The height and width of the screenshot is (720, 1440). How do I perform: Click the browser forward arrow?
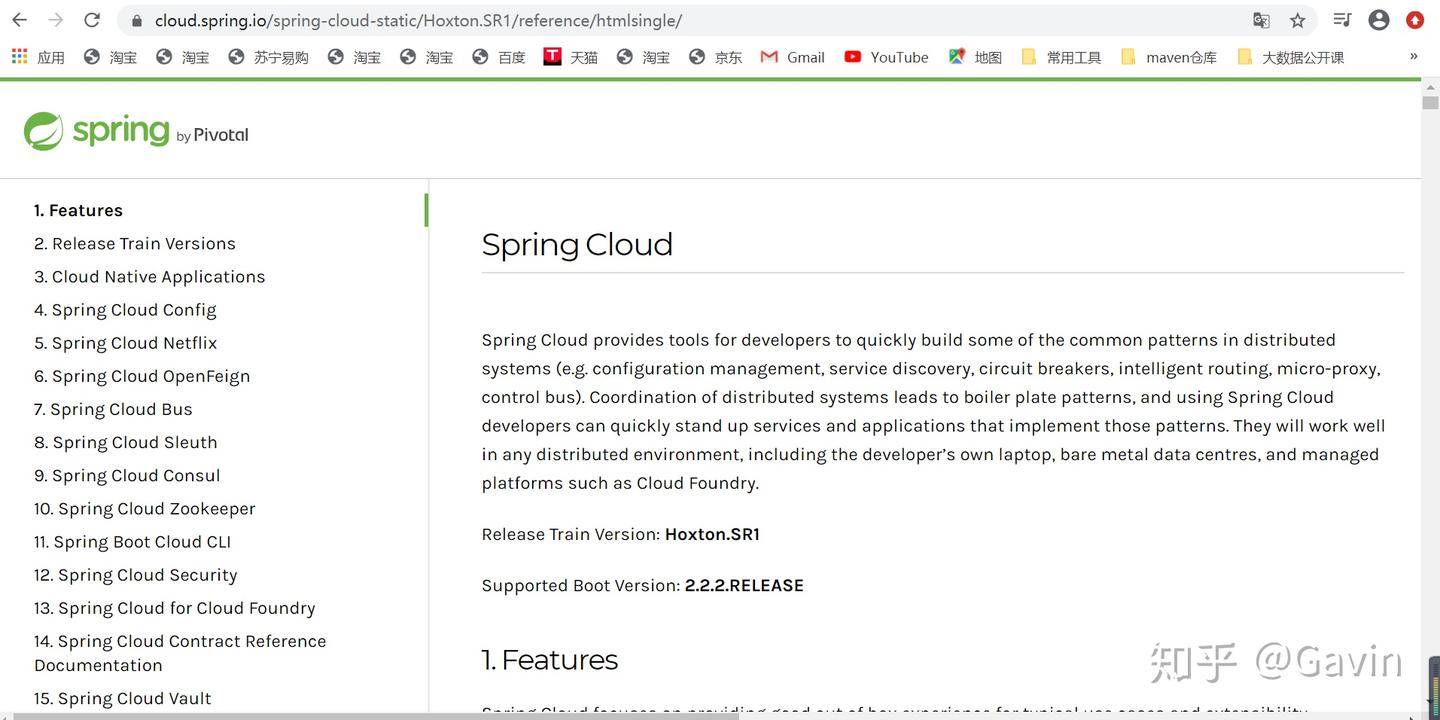pos(56,20)
